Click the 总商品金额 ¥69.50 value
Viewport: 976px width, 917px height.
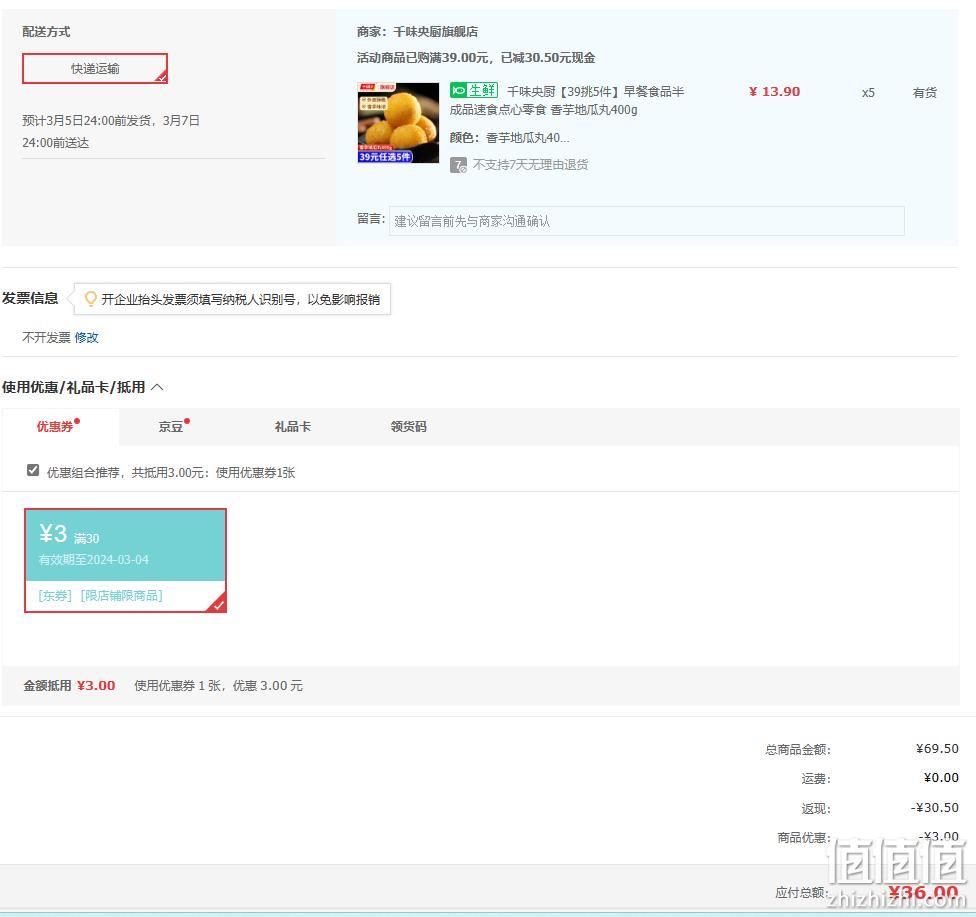click(x=937, y=748)
